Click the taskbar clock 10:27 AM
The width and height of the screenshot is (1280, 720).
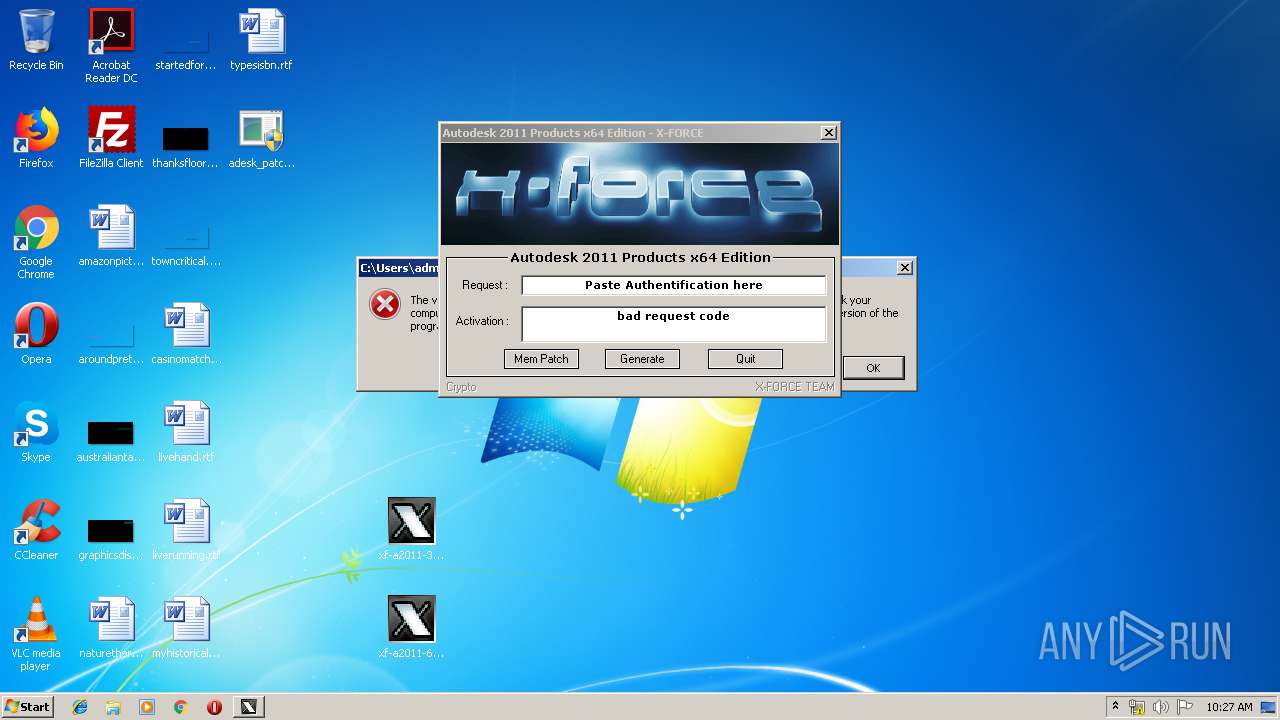[x=1229, y=707]
